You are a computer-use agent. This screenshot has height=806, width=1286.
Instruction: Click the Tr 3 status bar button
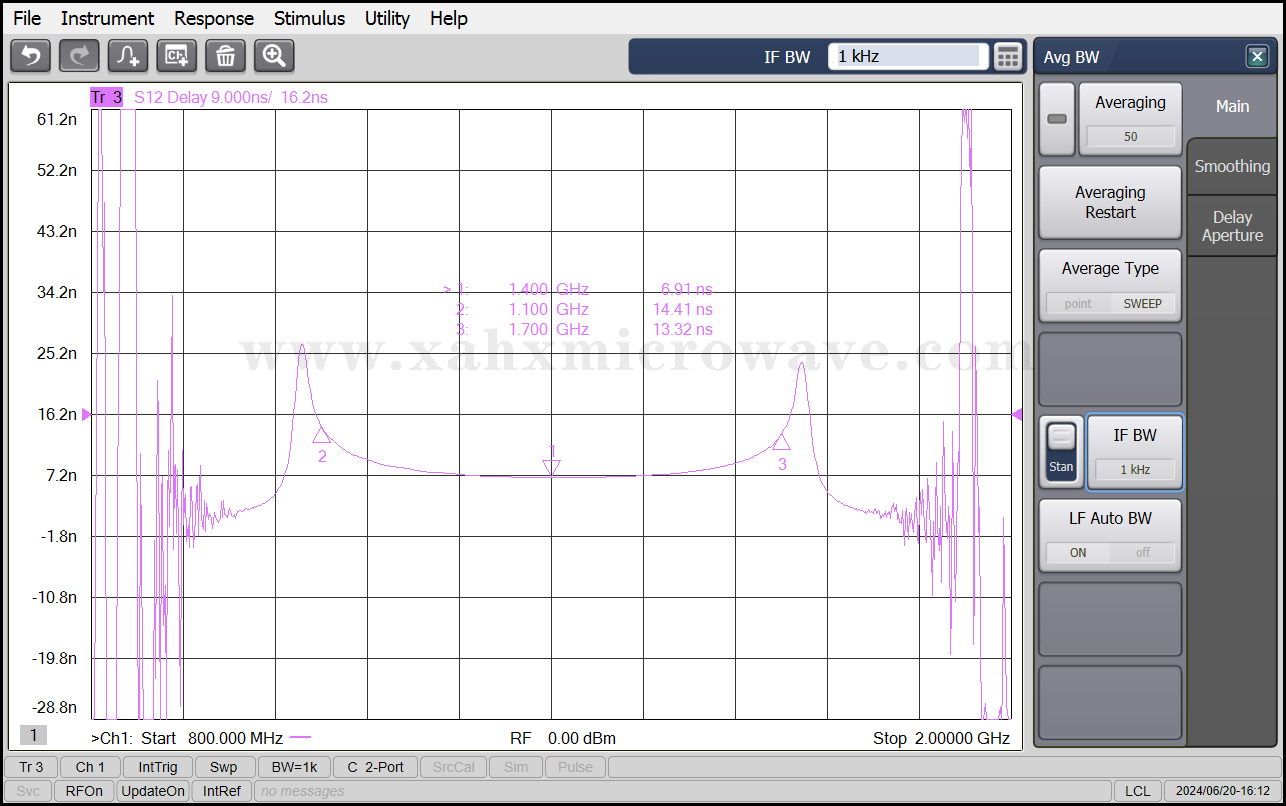coord(31,767)
